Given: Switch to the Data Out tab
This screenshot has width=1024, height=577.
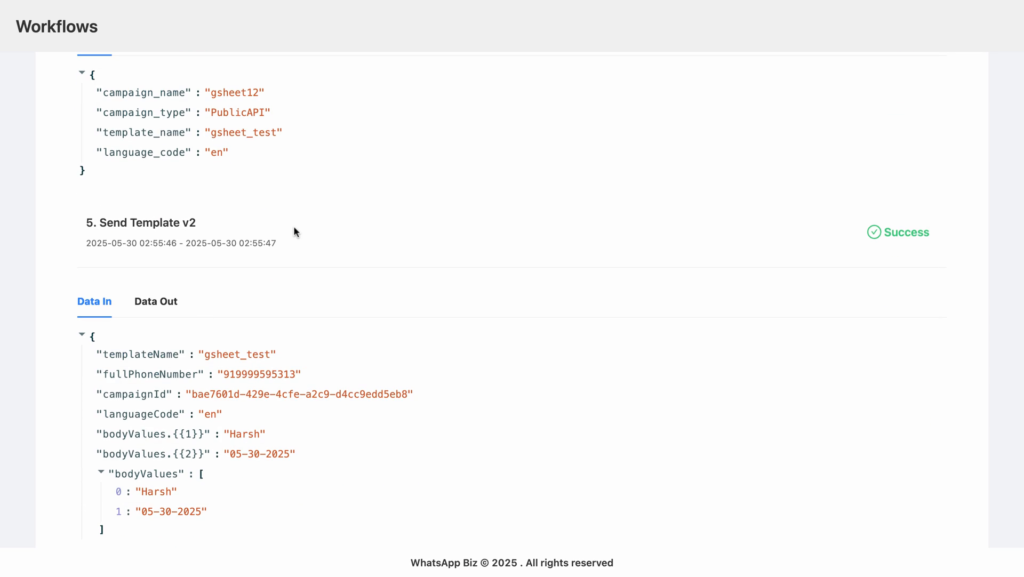Looking at the screenshot, I should [x=155, y=302].
